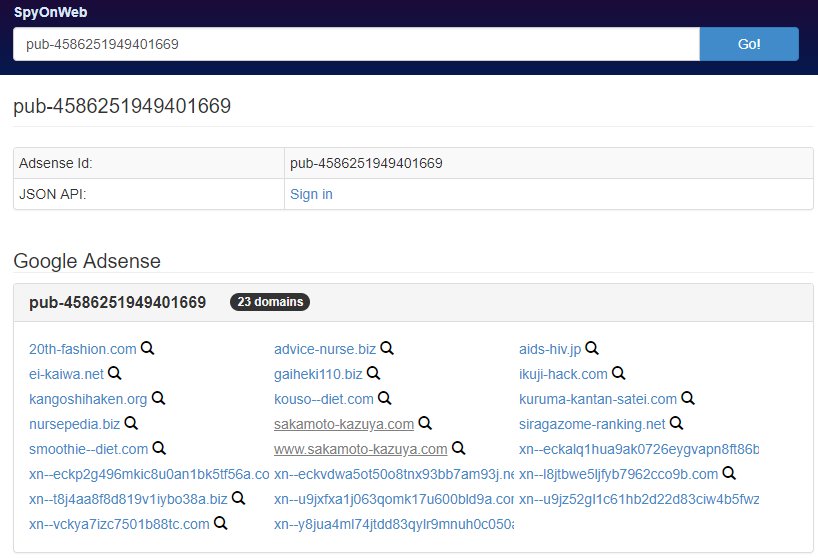Click magnifier icon next to ikuji-hack.com
The height and width of the screenshot is (558, 818).
[x=619, y=373]
